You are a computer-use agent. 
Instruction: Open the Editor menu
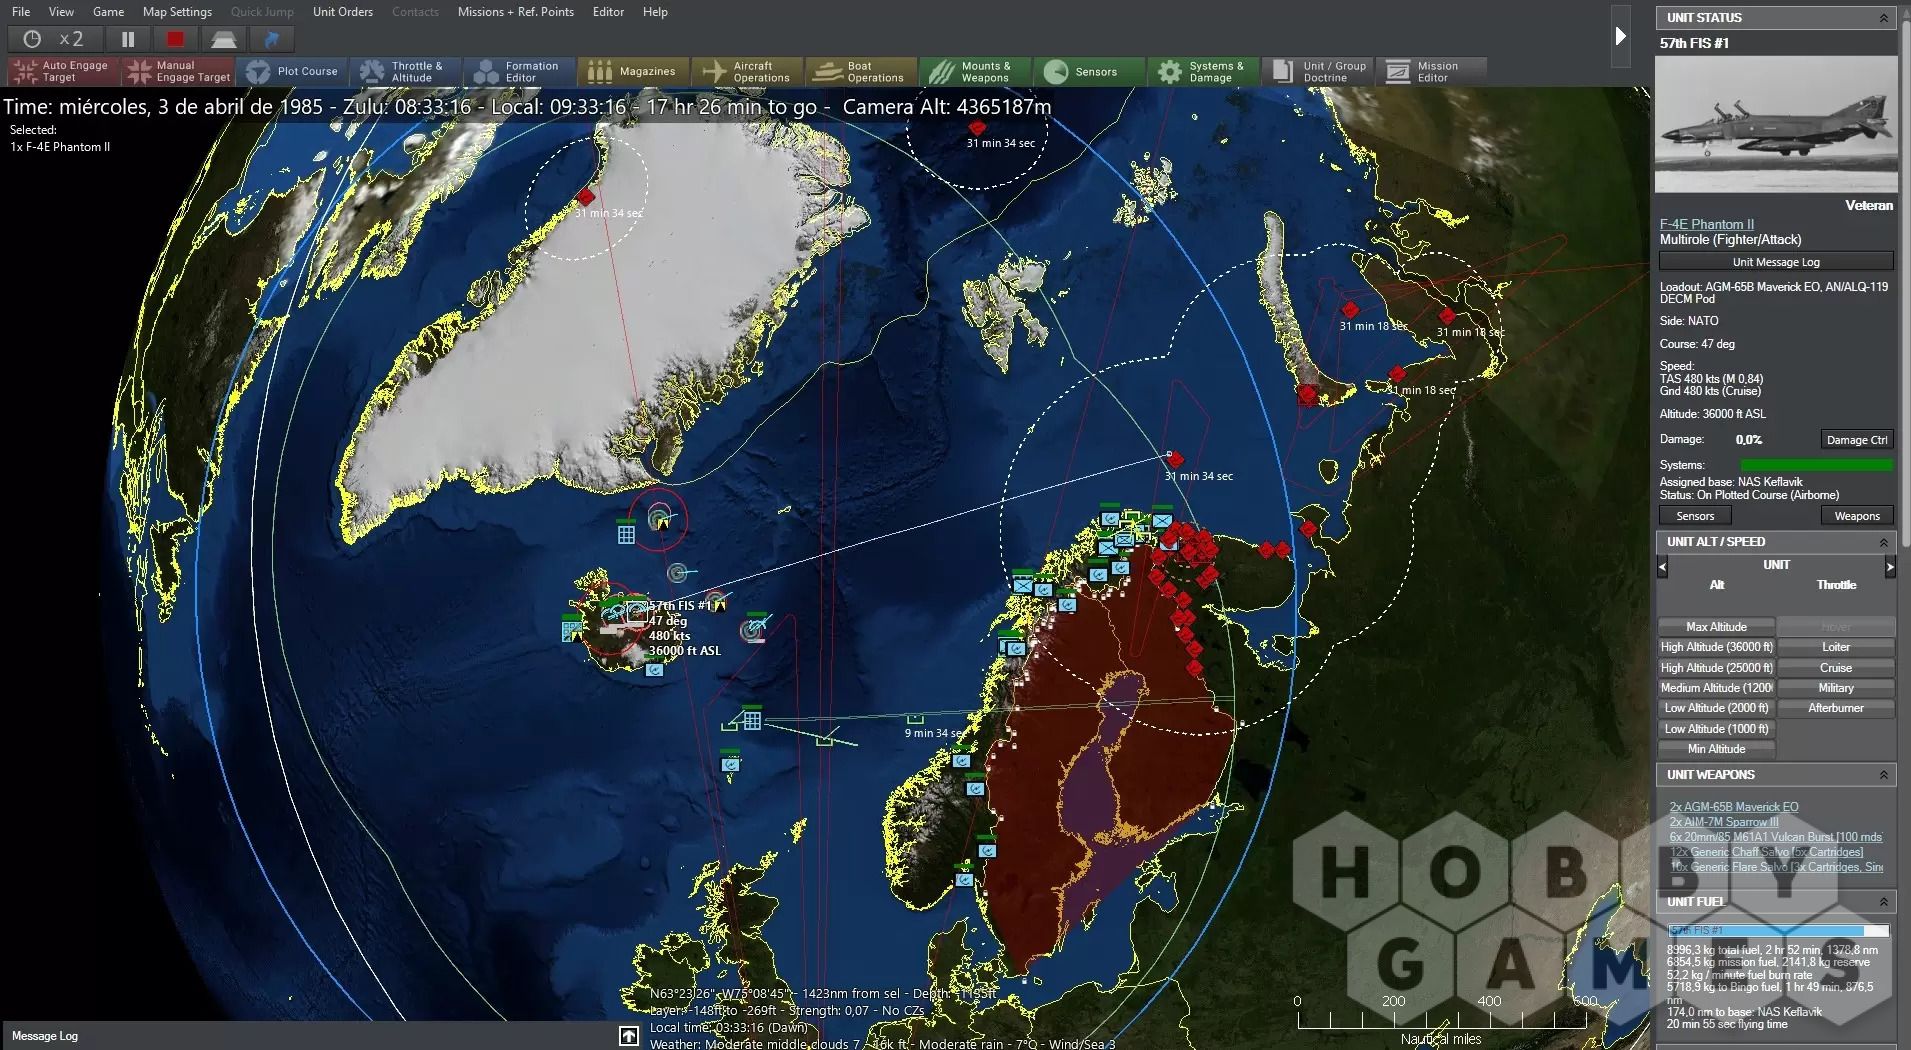[608, 12]
